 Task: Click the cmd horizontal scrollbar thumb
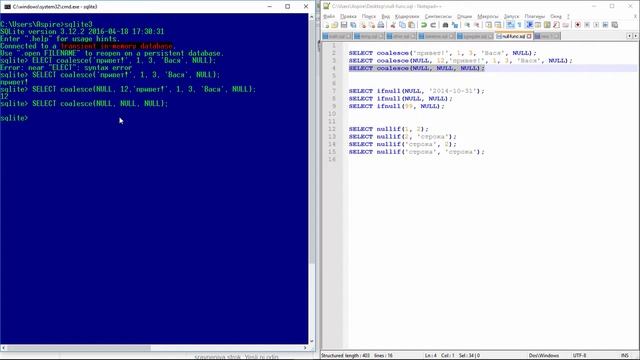click(x=79, y=348)
